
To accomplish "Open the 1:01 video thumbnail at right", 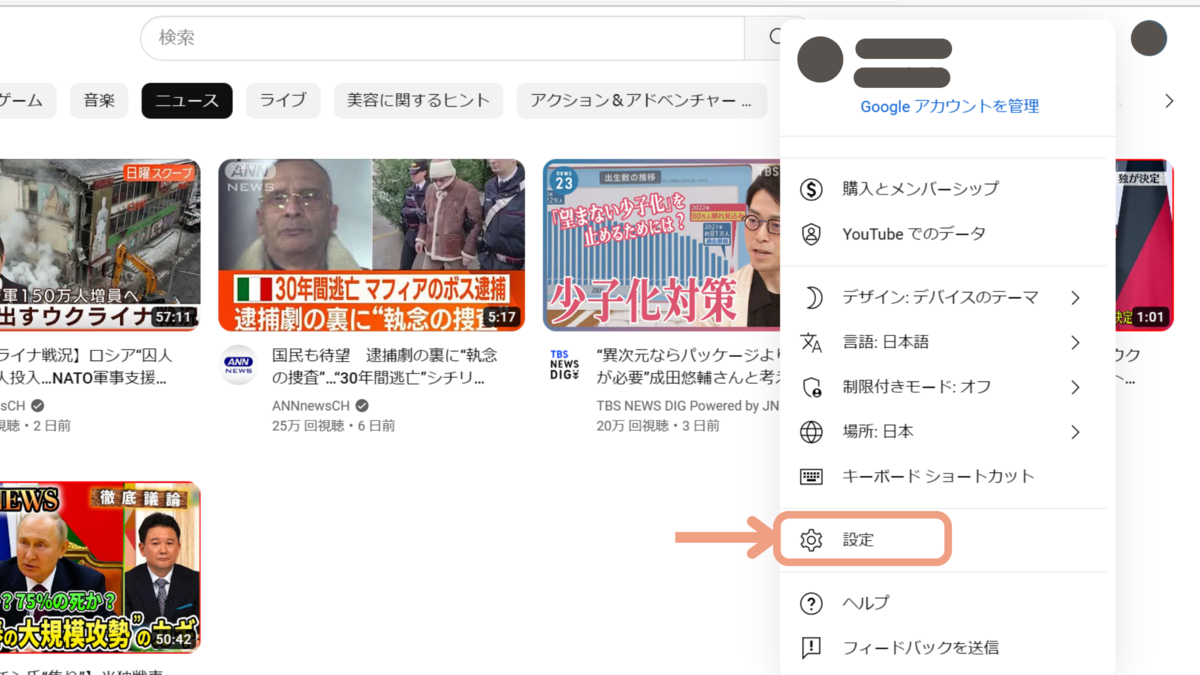I will pos(1144,245).
